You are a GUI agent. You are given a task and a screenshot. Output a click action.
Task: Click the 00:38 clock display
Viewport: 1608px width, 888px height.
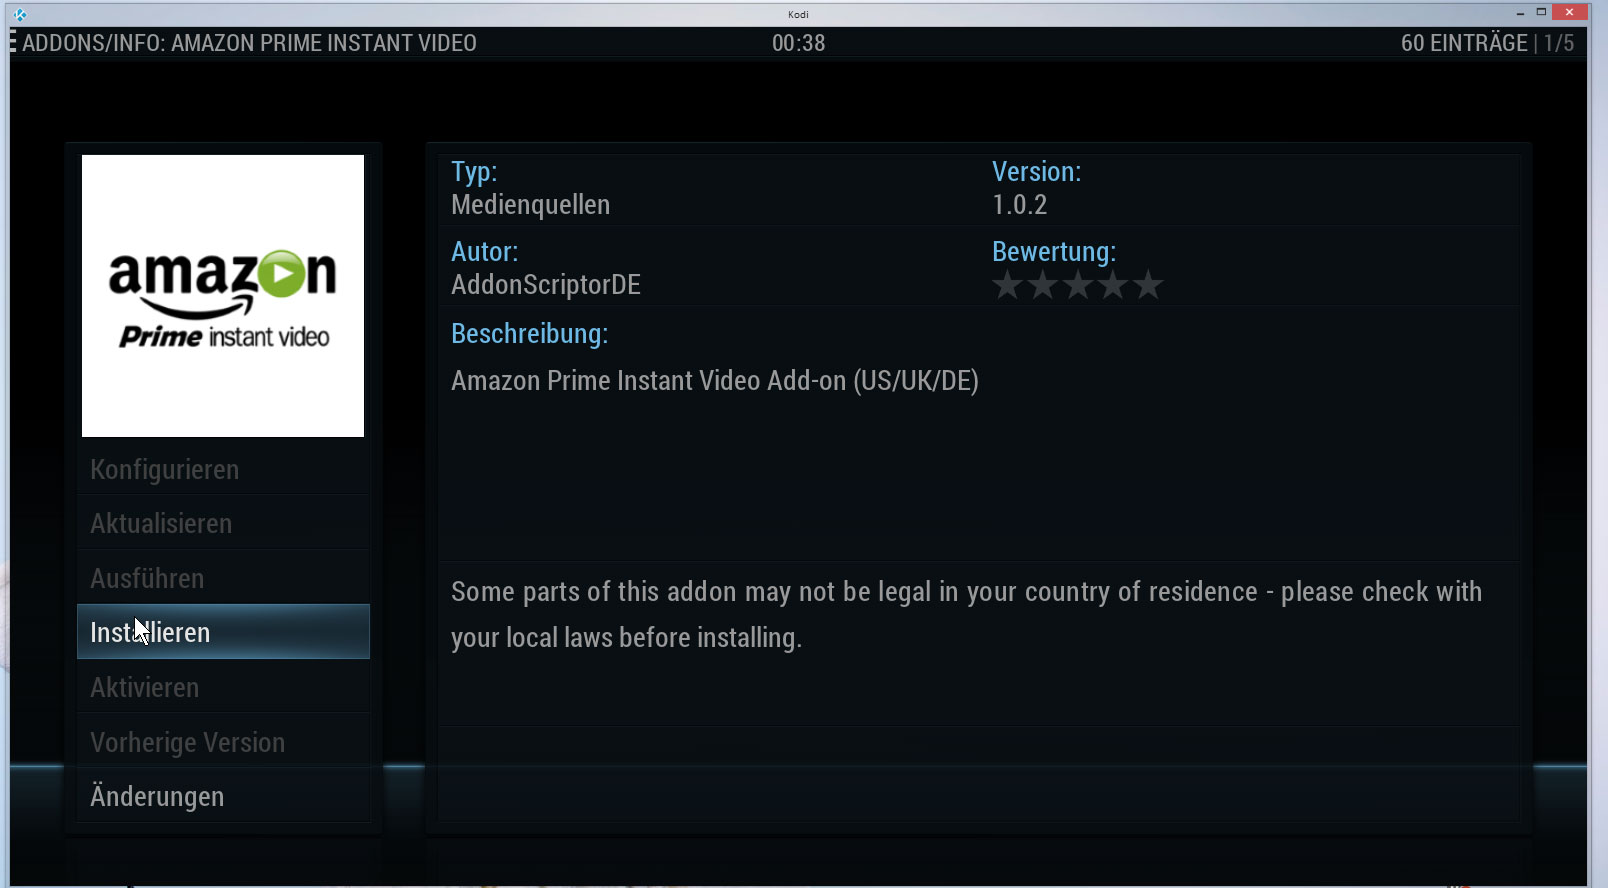pos(798,43)
